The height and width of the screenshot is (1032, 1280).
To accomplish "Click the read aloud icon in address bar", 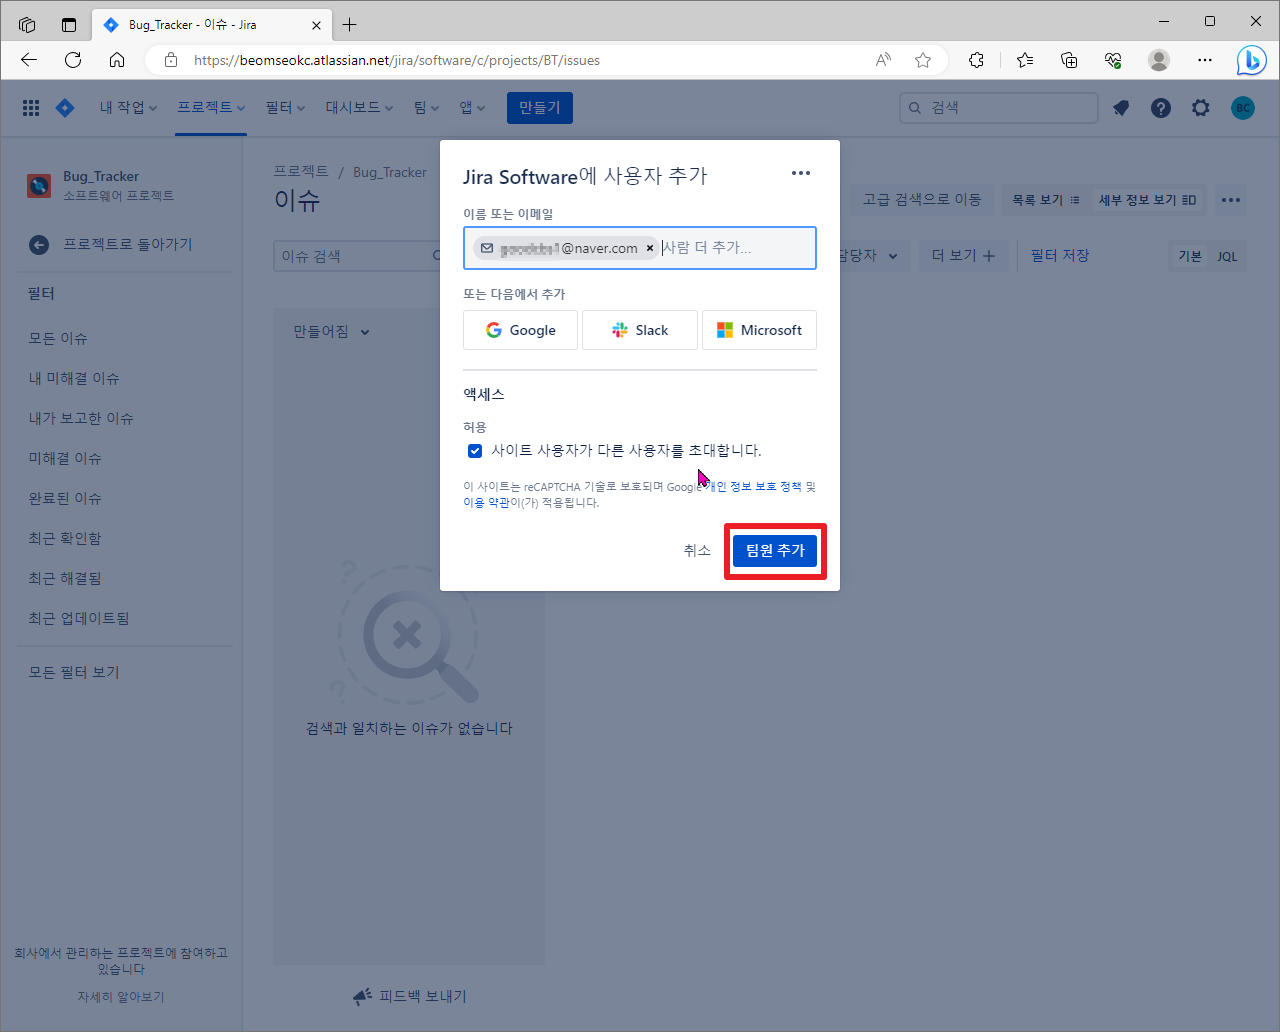I will (883, 60).
